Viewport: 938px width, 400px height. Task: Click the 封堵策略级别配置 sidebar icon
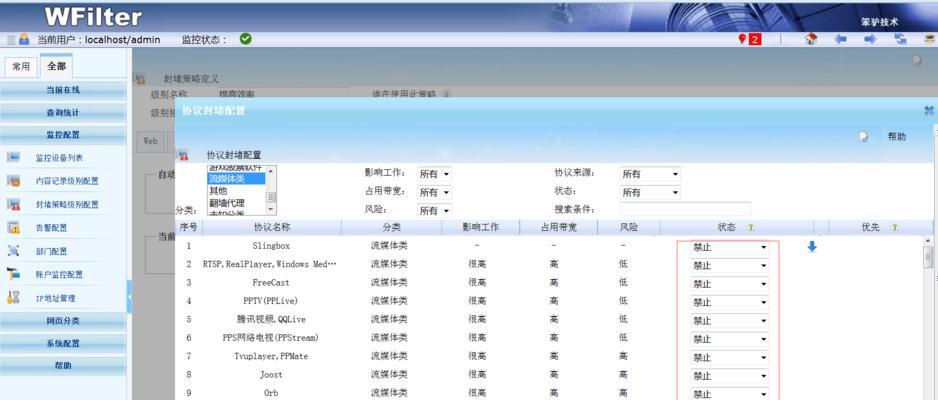point(14,204)
